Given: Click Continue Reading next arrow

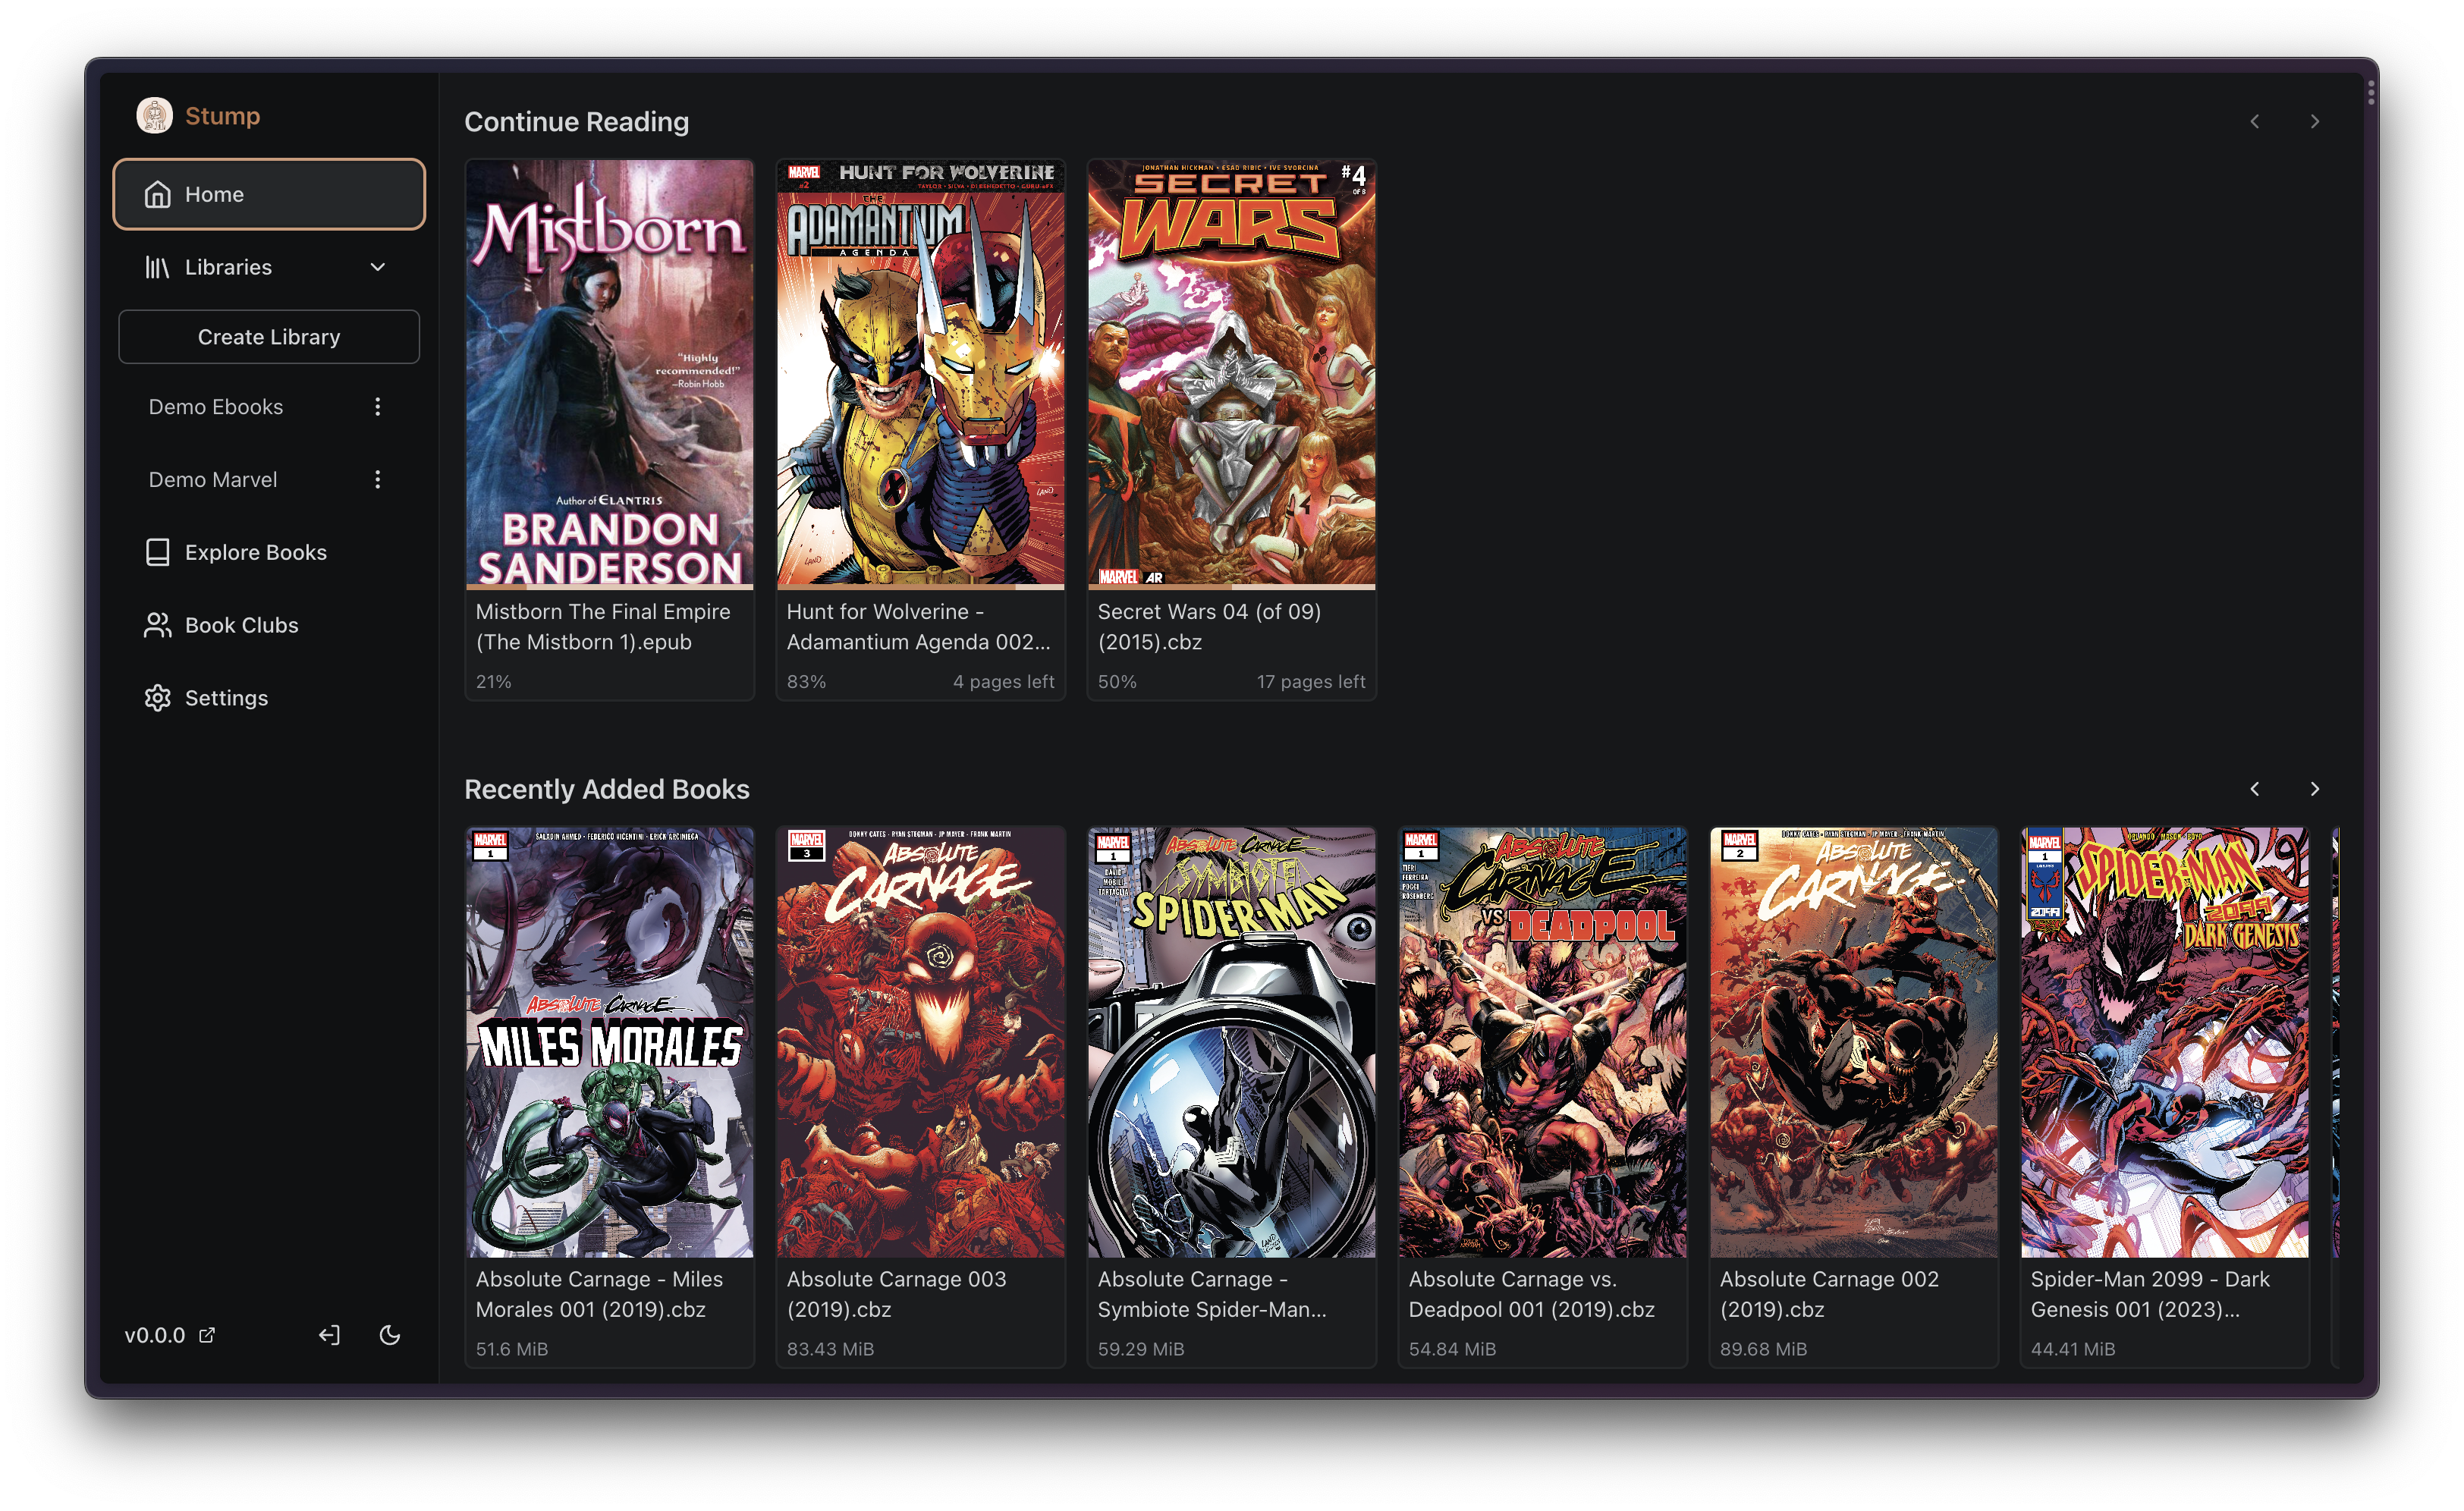Looking at the screenshot, I should tap(2314, 121).
